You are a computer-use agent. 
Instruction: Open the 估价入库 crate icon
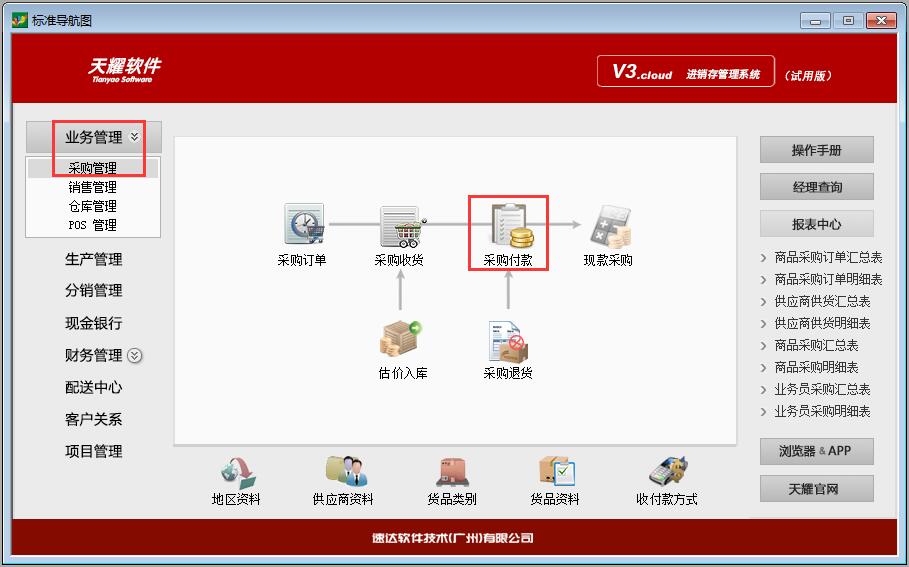[x=401, y=338]
